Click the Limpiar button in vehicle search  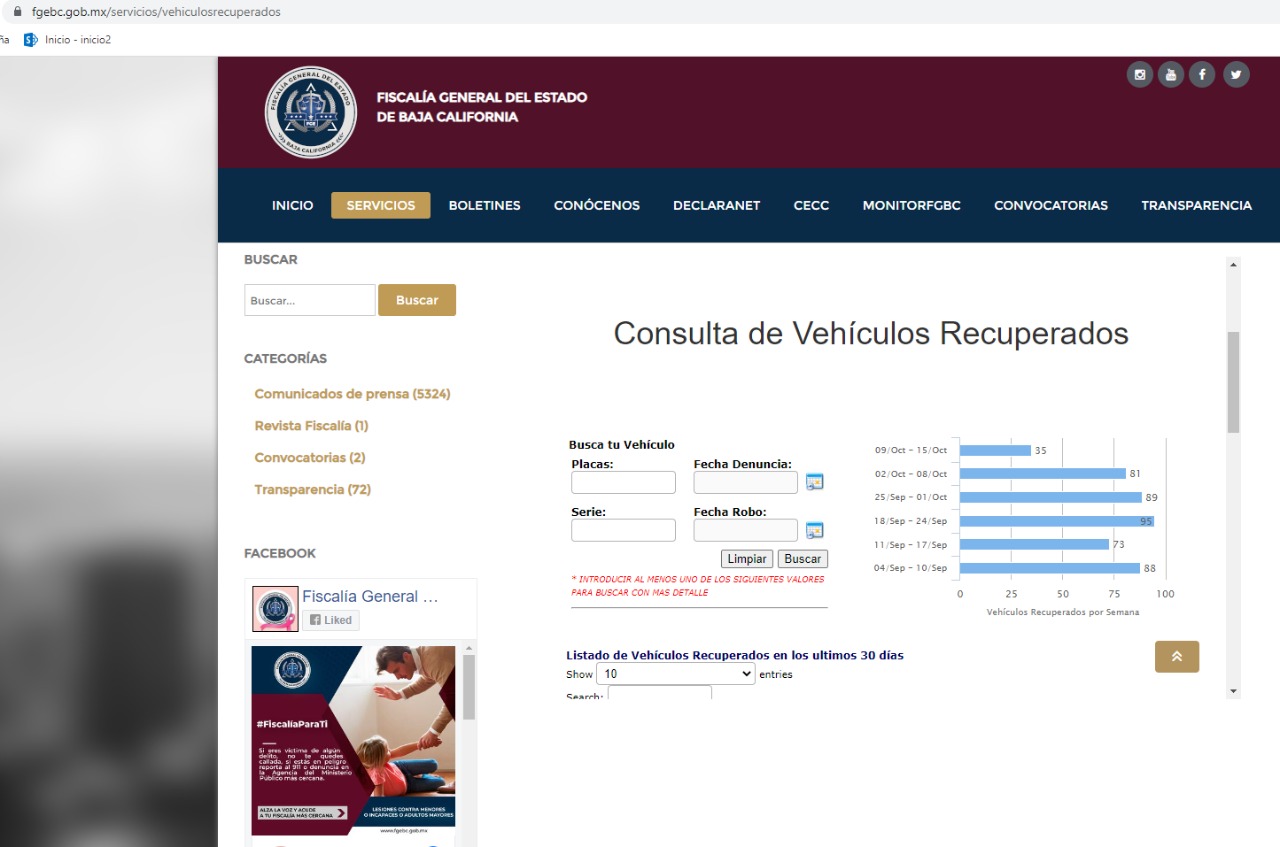pyautogui.click(x=746, y=559)
